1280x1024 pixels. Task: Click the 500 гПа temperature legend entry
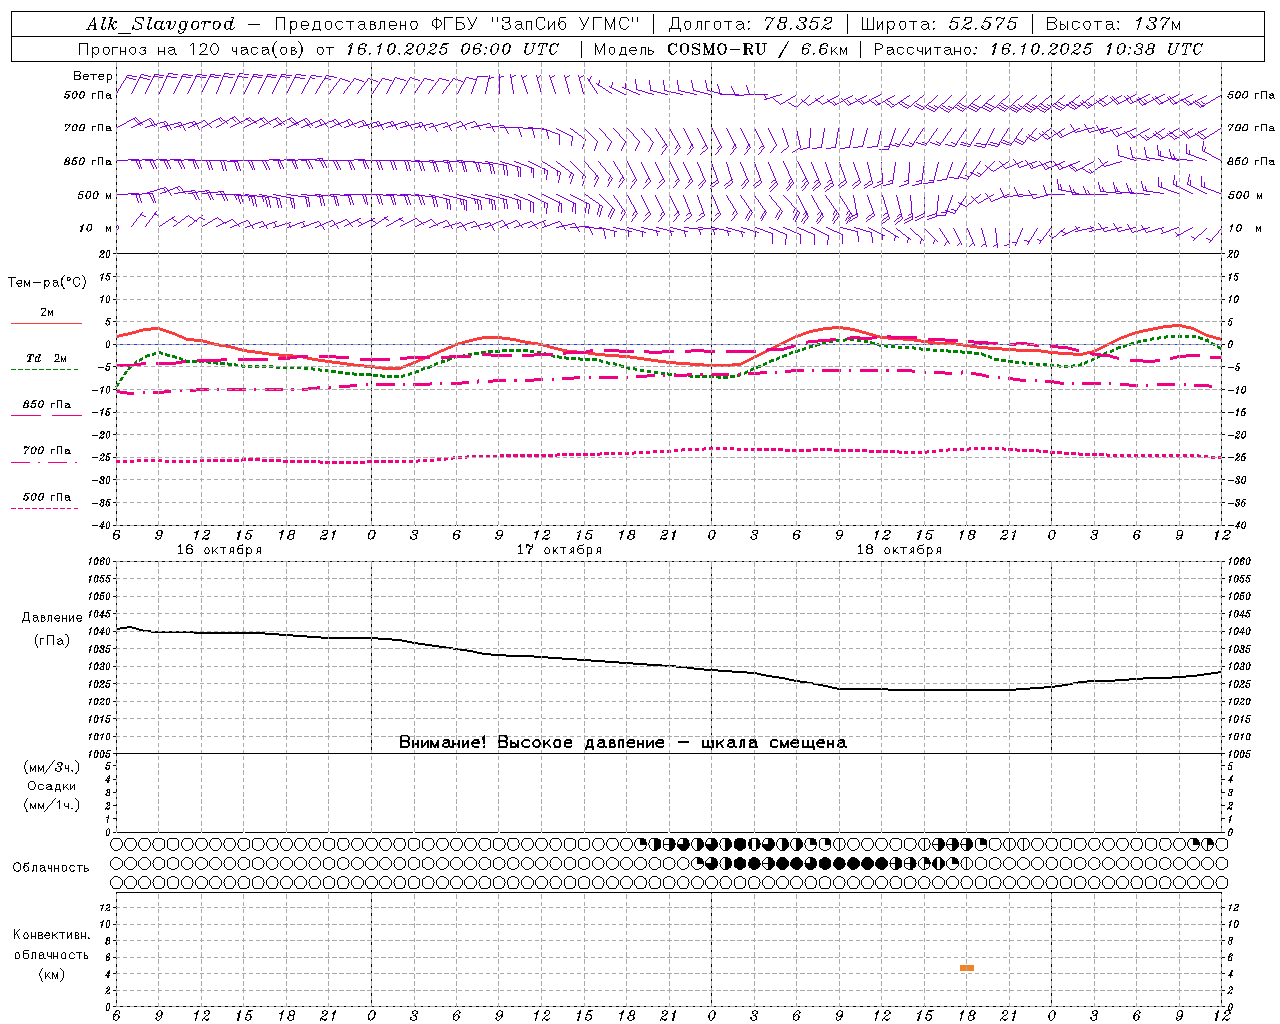tap(46, 500)
